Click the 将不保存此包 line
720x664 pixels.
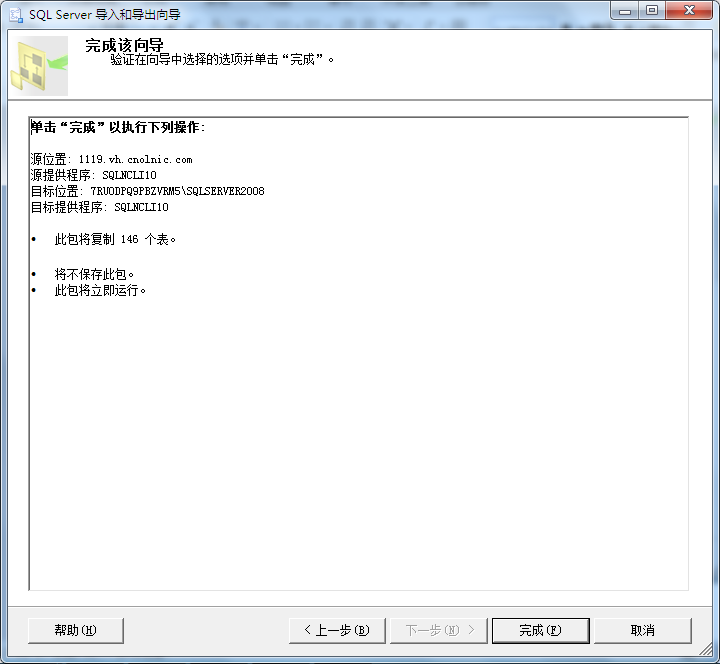tap(94, 275)
